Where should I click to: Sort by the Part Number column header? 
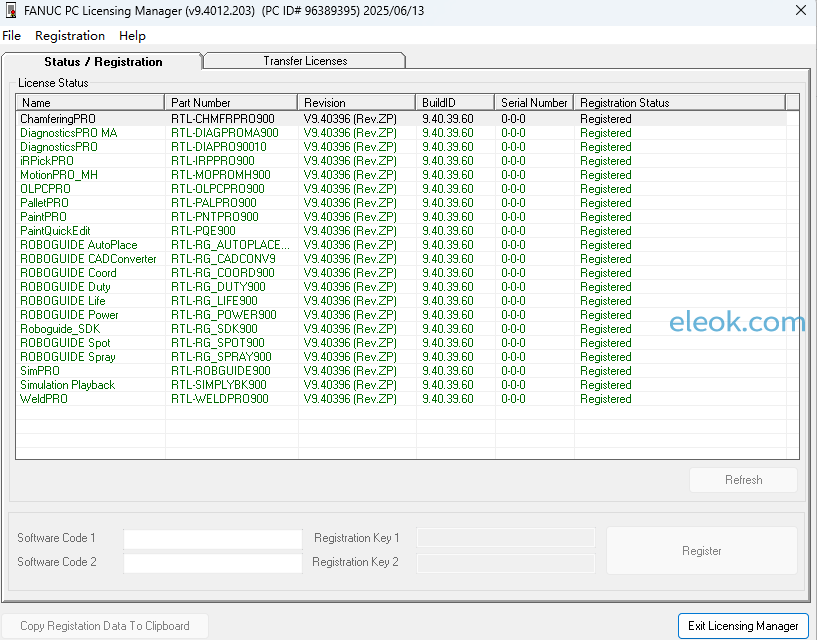pos(231,103)
